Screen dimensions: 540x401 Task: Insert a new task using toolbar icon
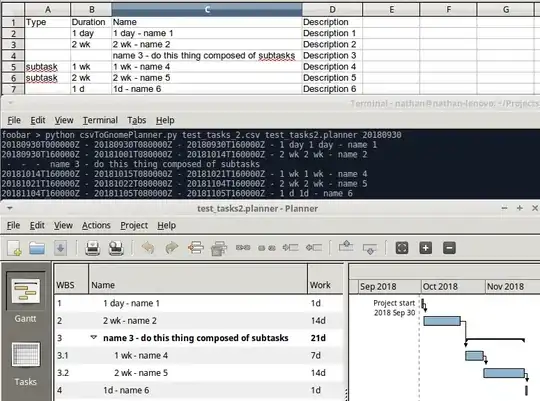[196, 248]
